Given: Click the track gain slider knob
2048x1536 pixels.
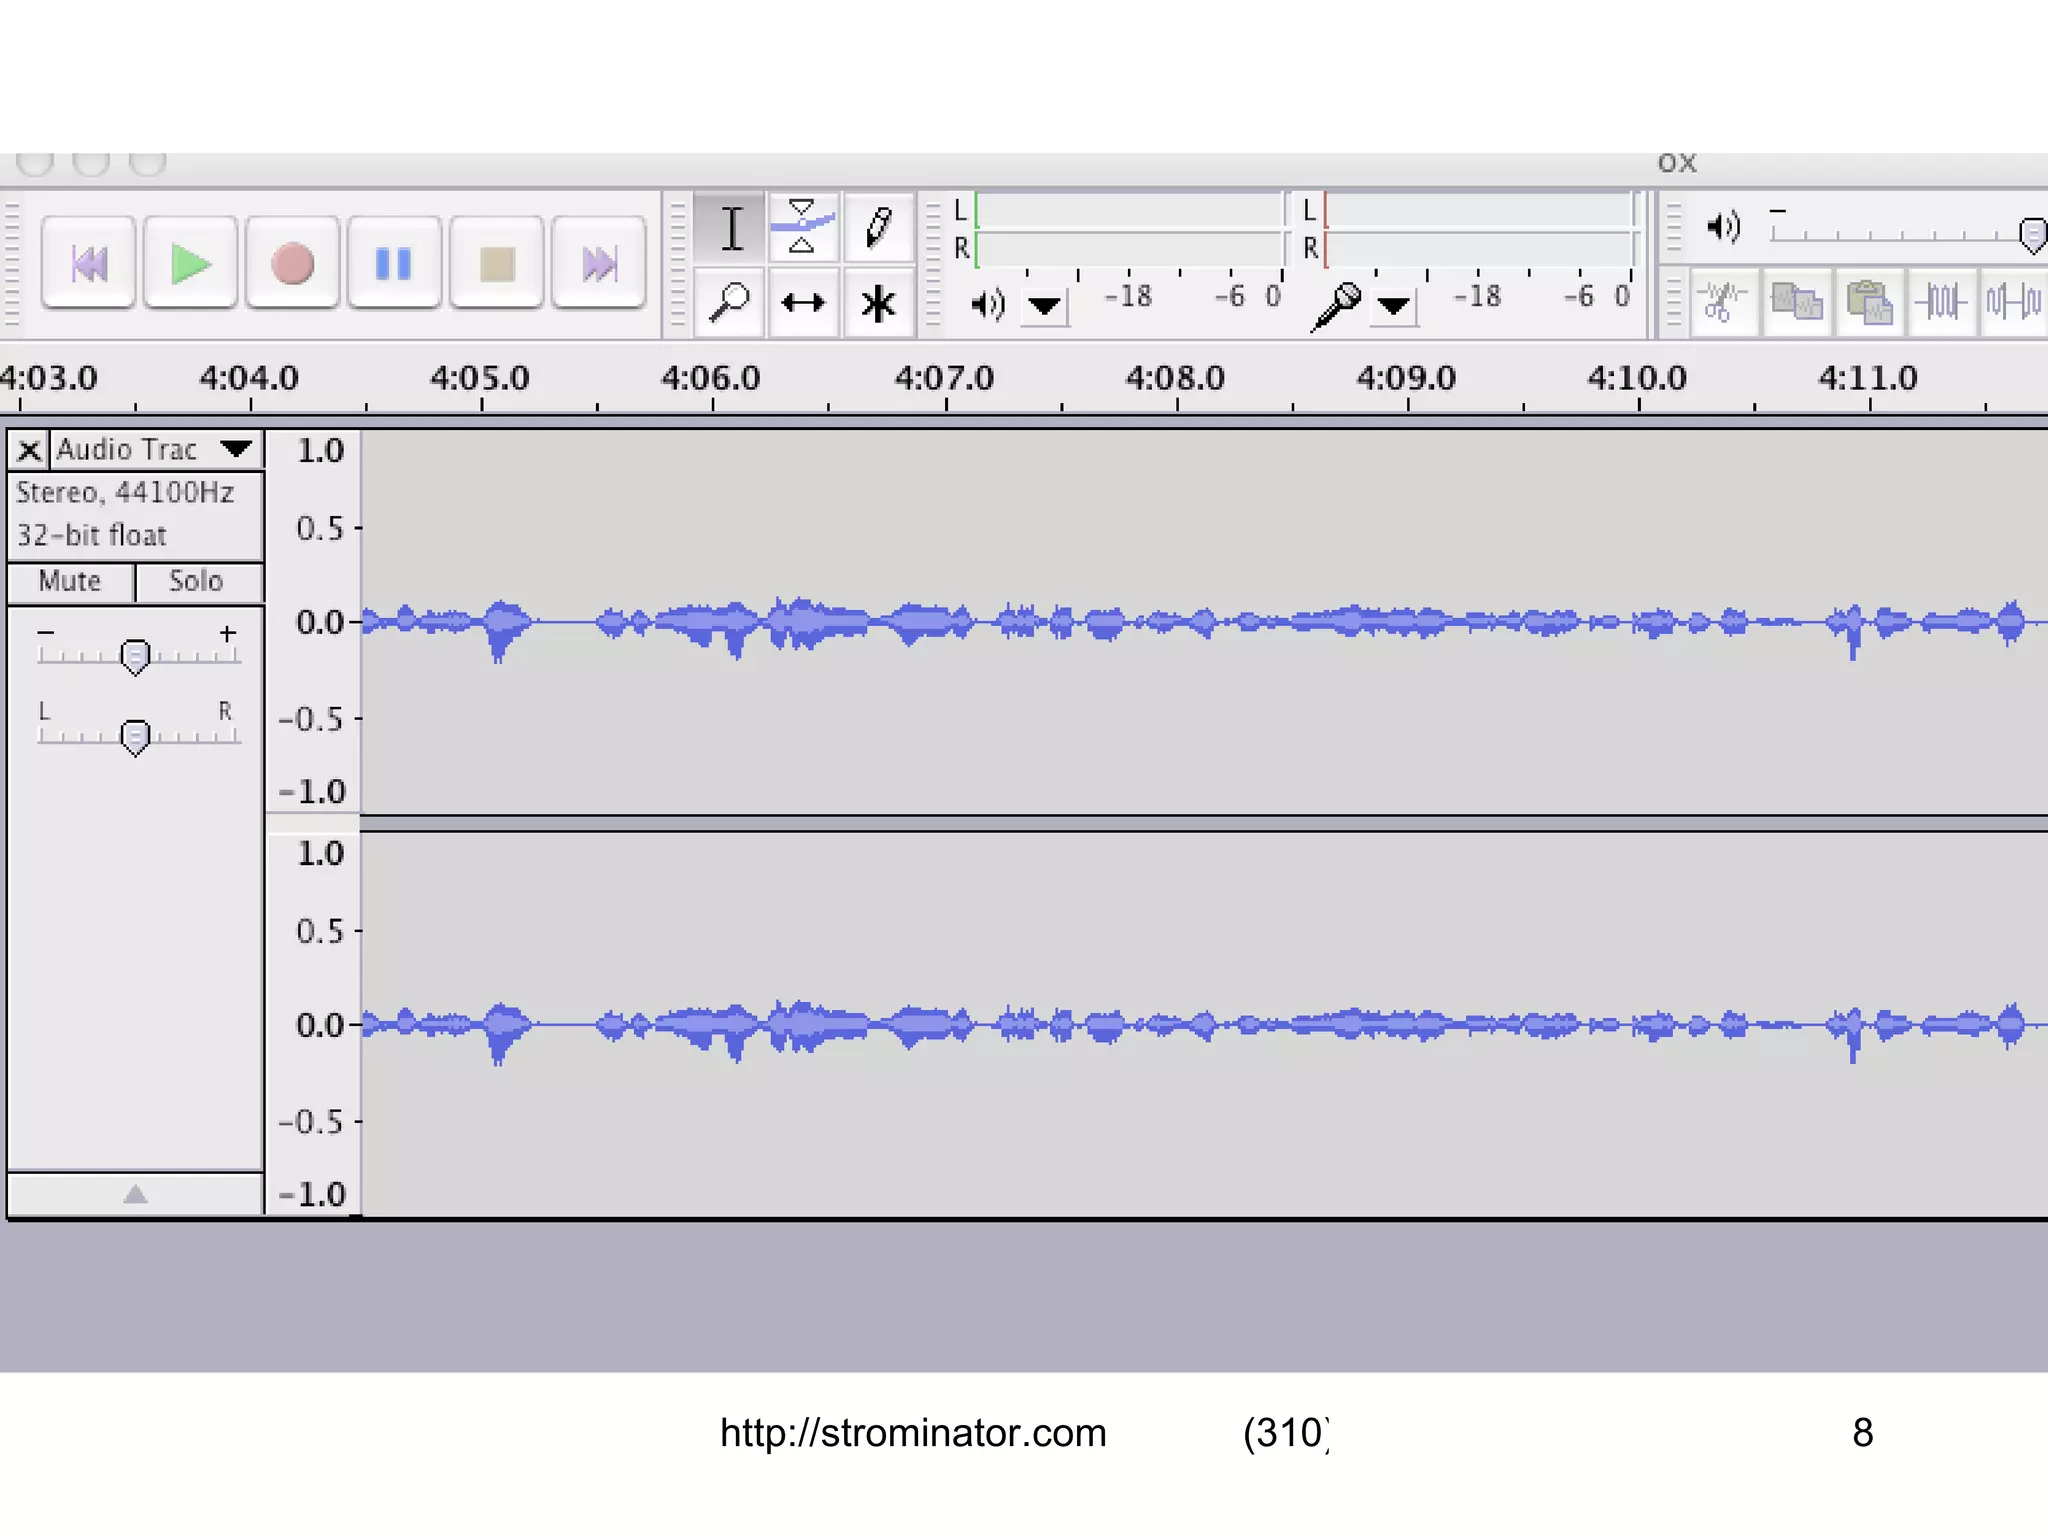Looking at the screenshot, I should click(135, 656).
